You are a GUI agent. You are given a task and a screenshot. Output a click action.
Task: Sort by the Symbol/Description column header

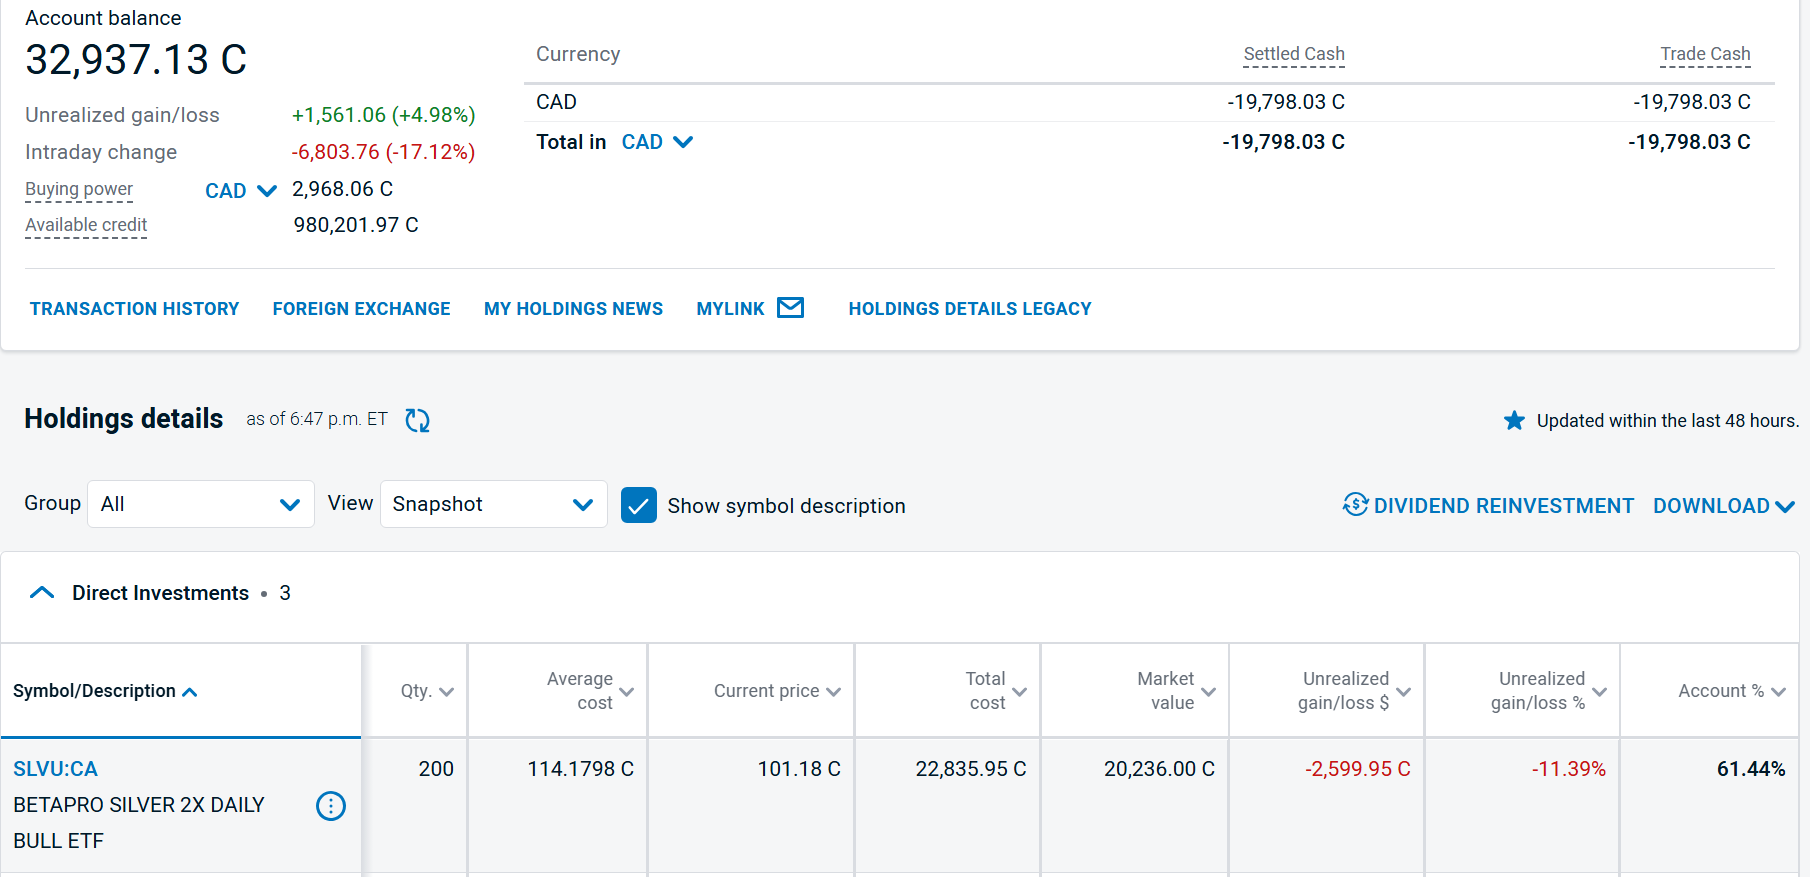[105, 691]
